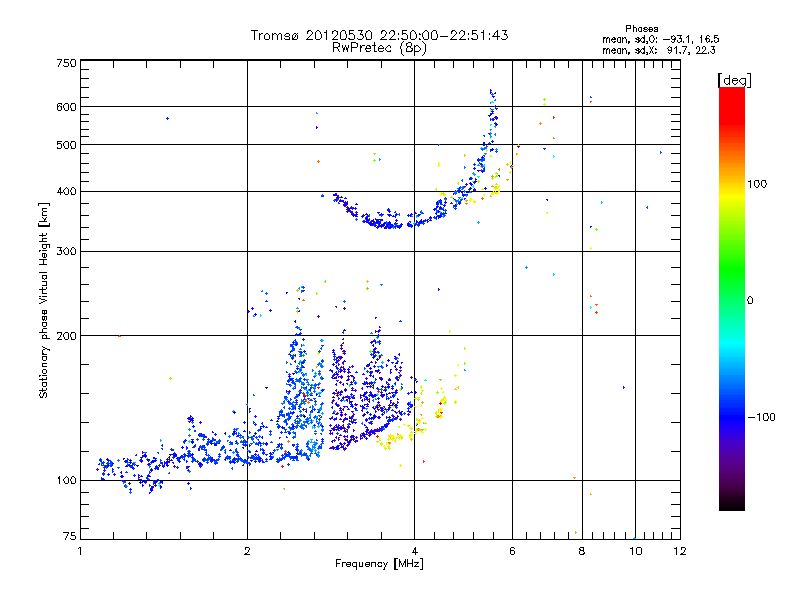Screen dimensions: 800x600
Task: Click y-axis tick label '200'
Action: pyautogui.click(x=66, y=336)
